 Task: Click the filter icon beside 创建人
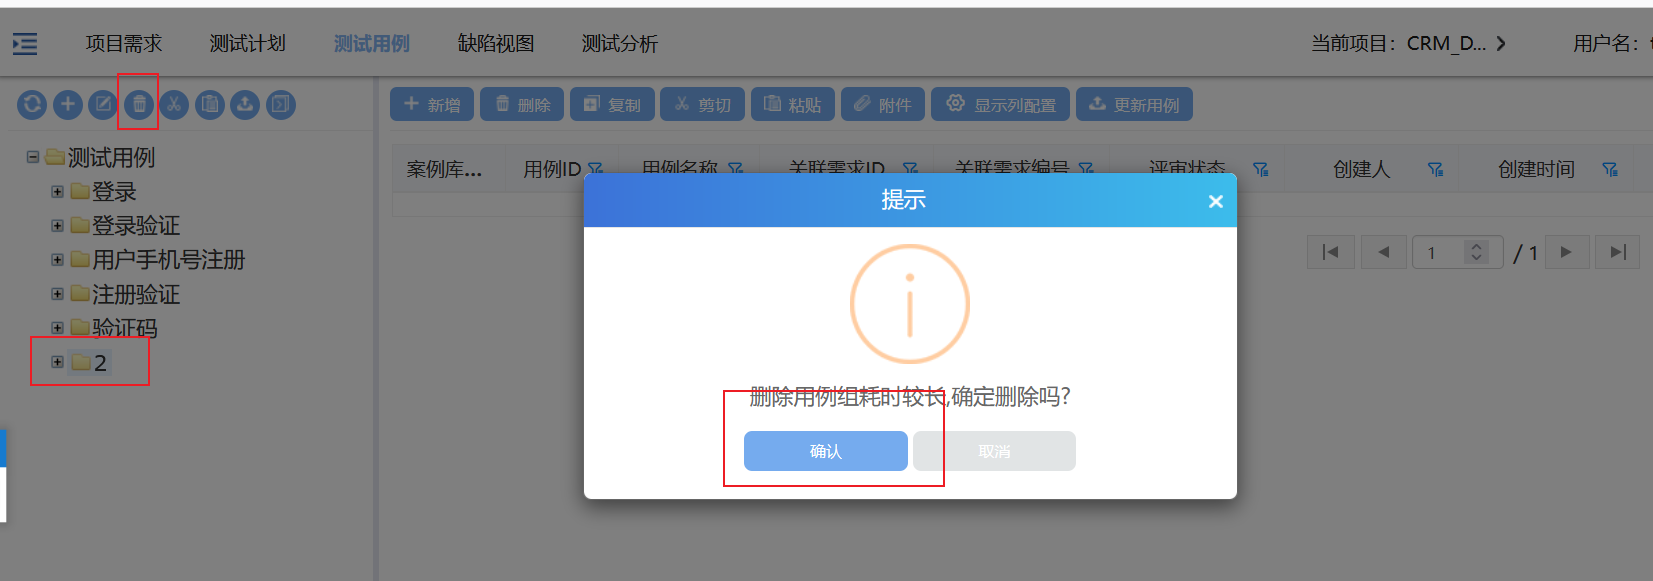(x=1436, y=169)
